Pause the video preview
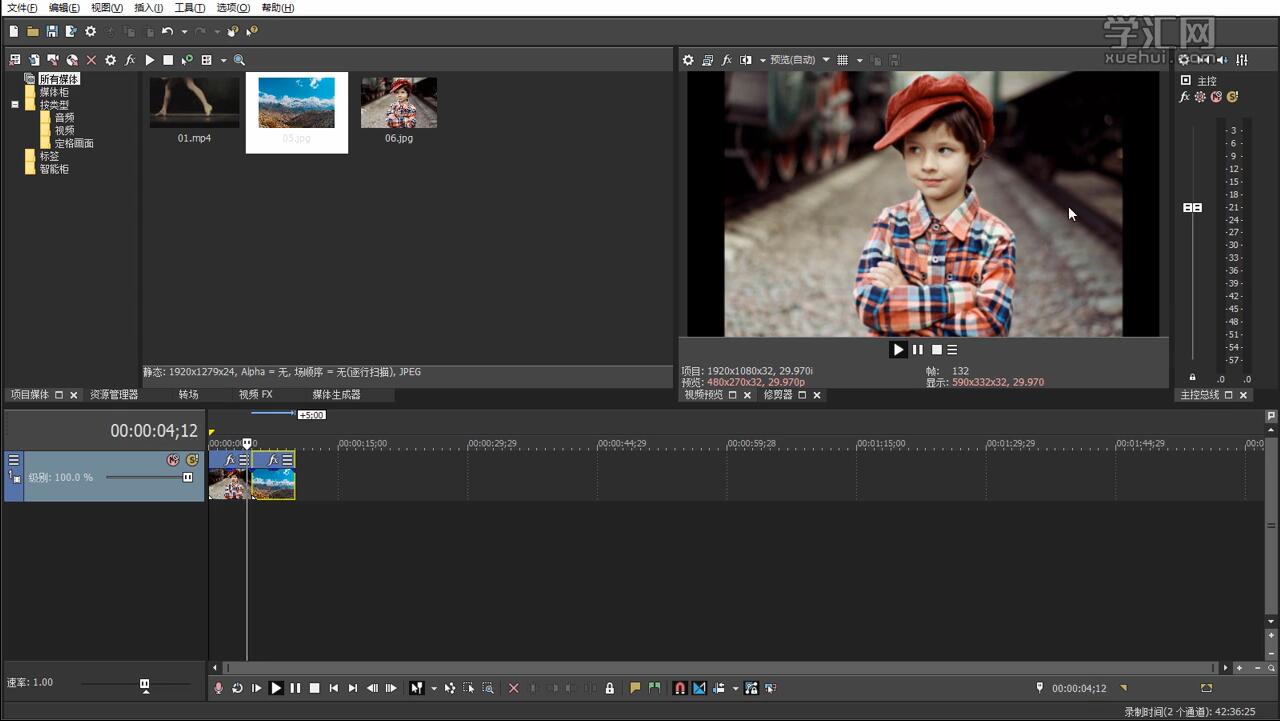 (918, 350)
